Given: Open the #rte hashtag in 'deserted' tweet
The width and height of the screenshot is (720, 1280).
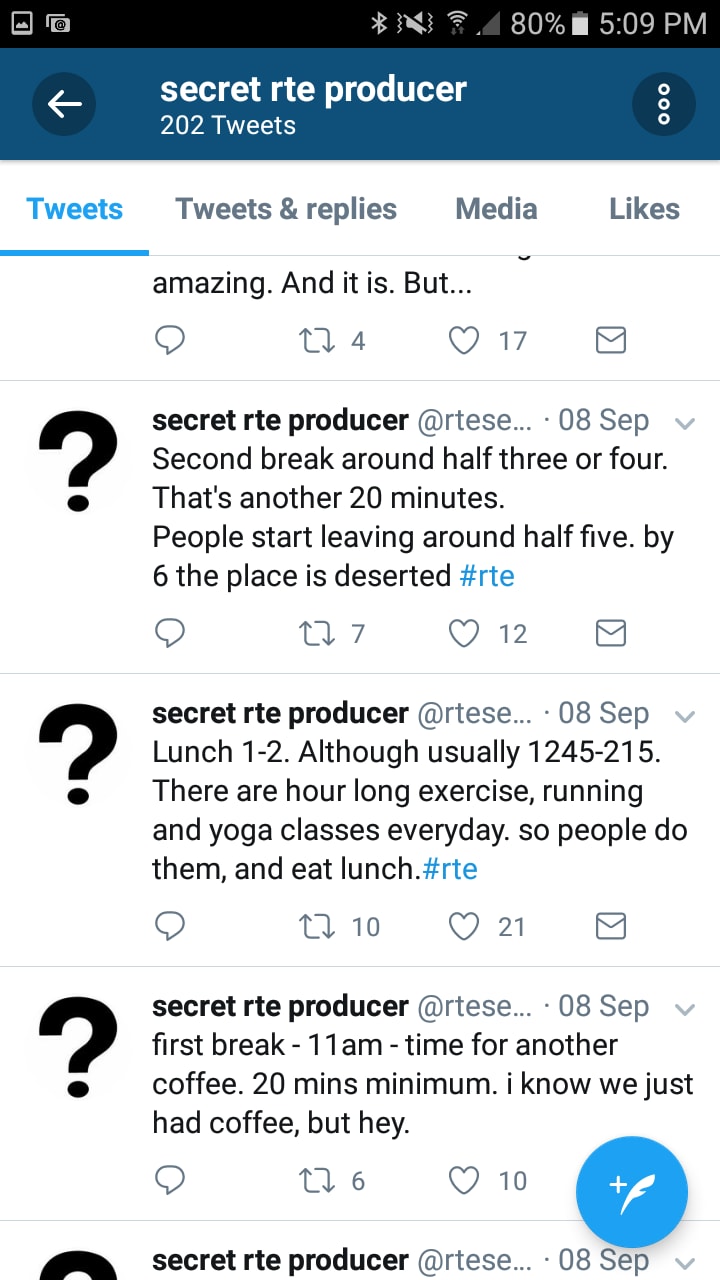Looking at the screenshot, I should click(487, 576).
